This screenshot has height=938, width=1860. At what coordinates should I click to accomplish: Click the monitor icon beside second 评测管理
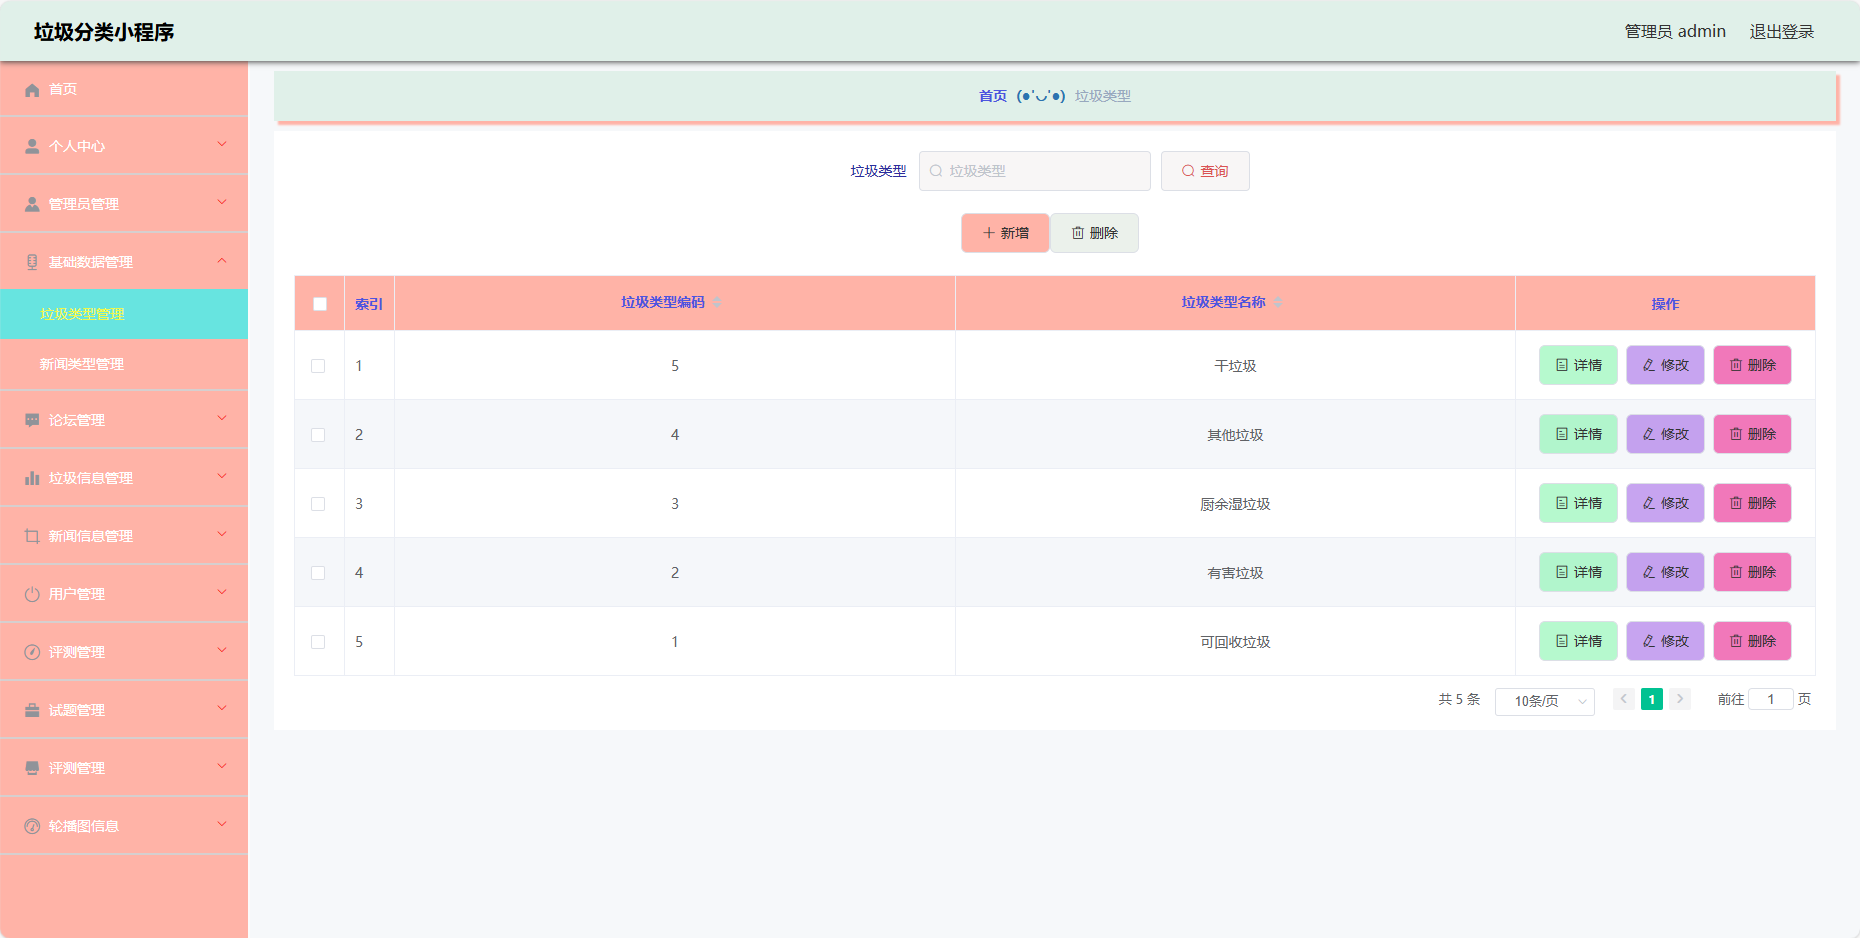click(x=32, y=768)
